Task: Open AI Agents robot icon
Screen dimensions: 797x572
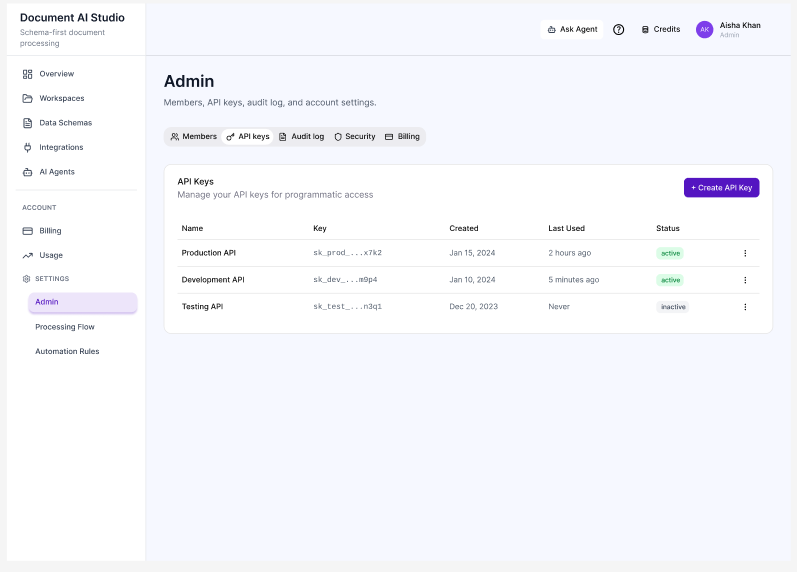Action: click(27, 172)
